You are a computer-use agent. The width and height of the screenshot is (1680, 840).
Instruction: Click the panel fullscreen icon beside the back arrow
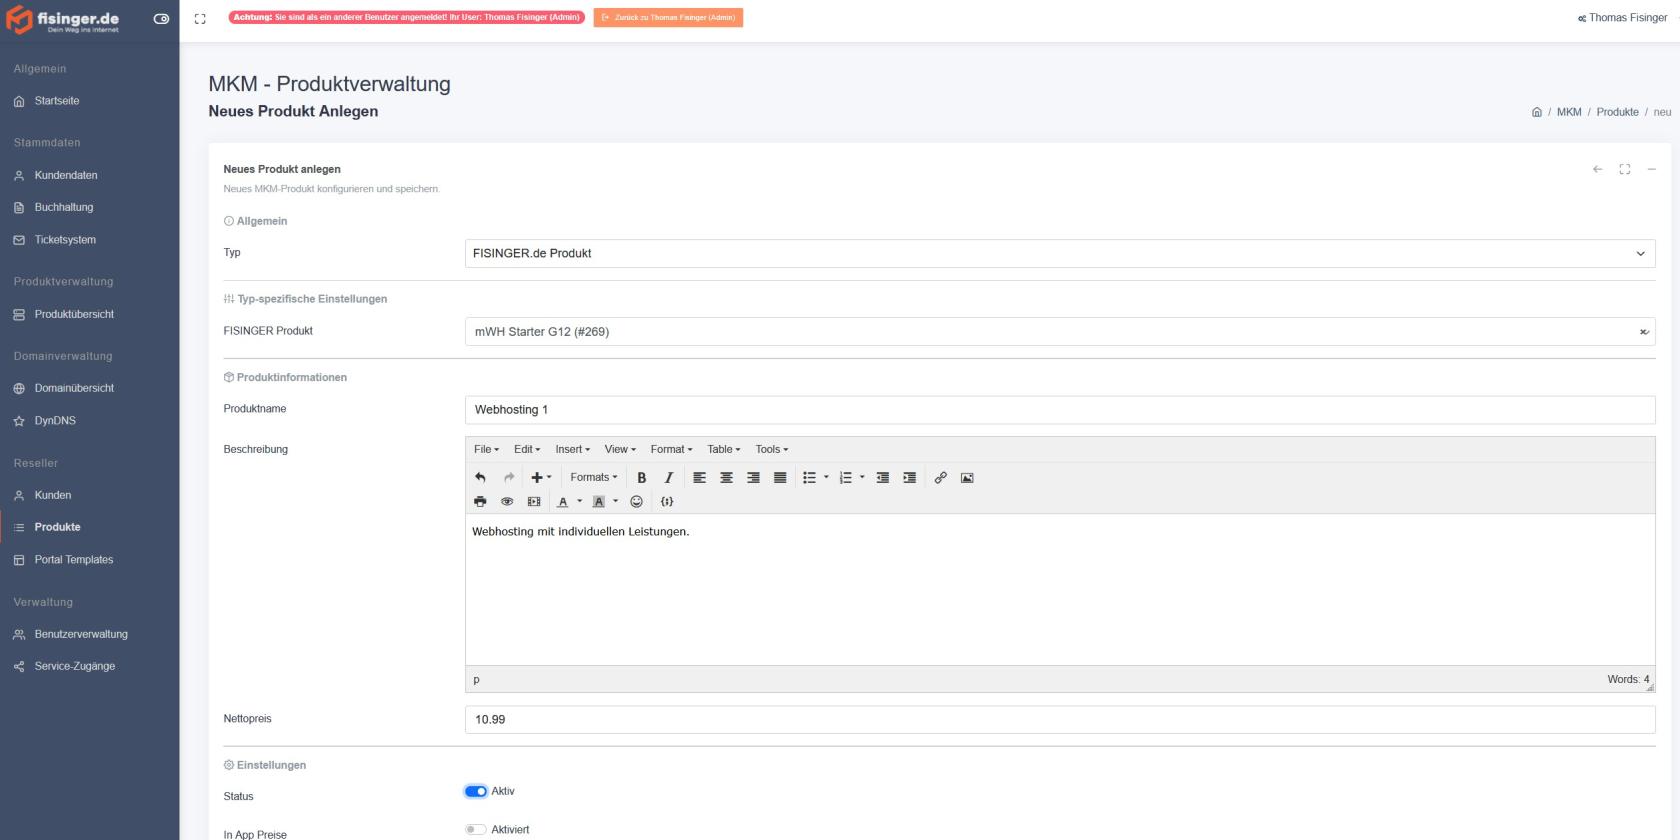[x=1625, y=169]
